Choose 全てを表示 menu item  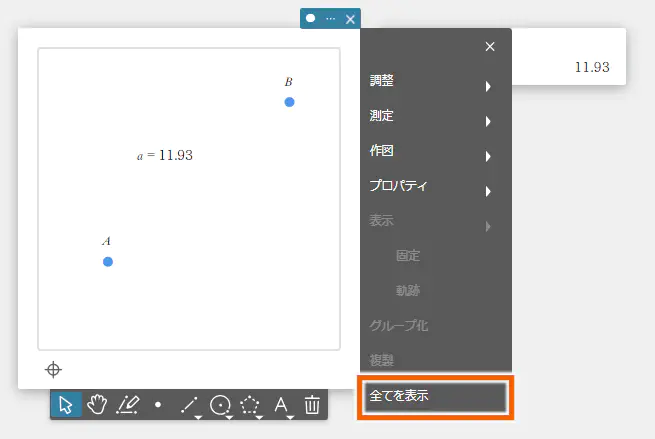click(435, 396)
